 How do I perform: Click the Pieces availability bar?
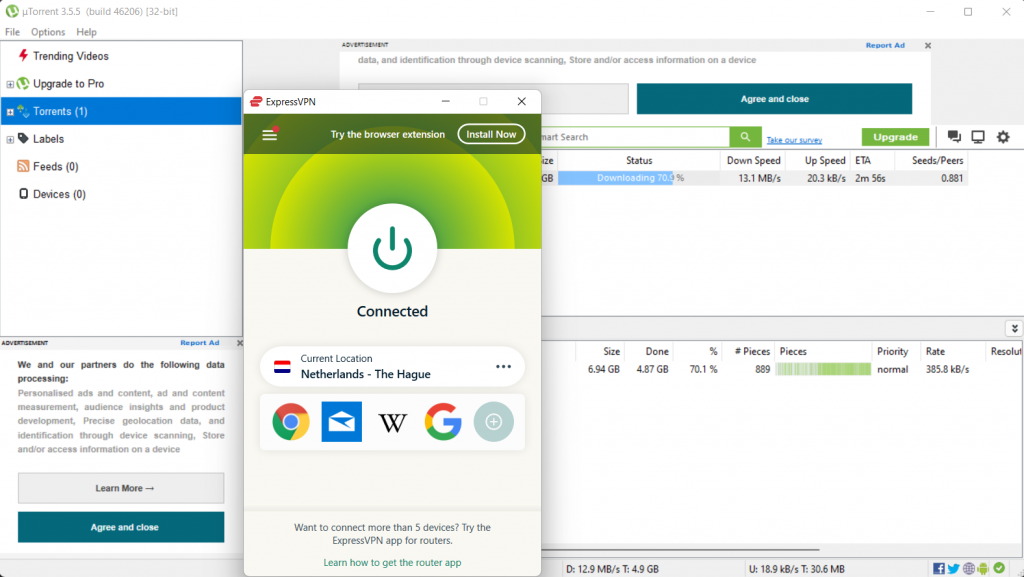point(824,369)
